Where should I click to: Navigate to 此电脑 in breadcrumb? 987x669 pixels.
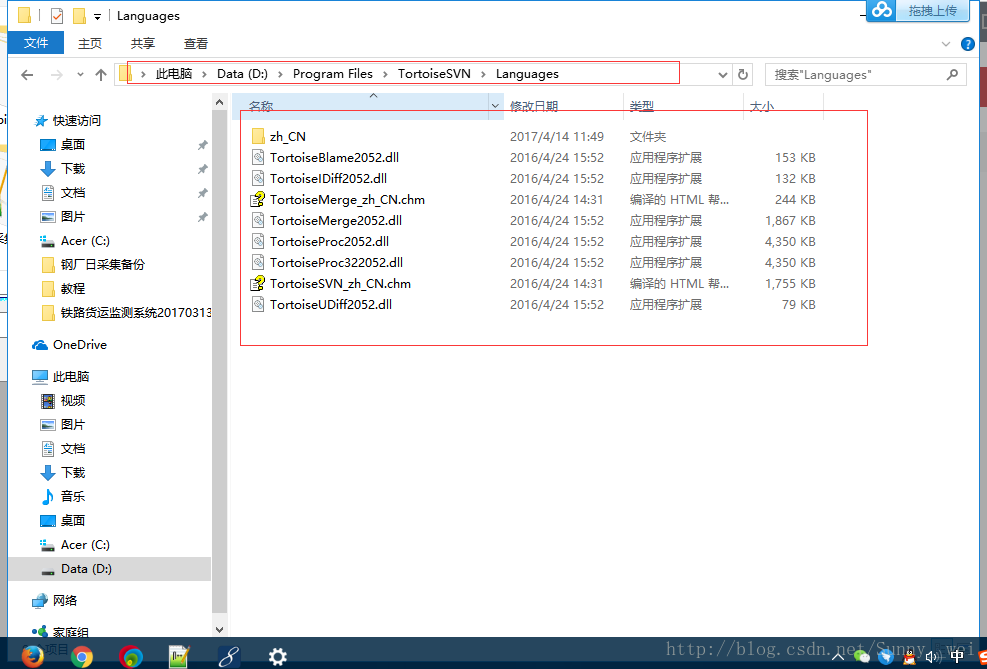point(174,74)
